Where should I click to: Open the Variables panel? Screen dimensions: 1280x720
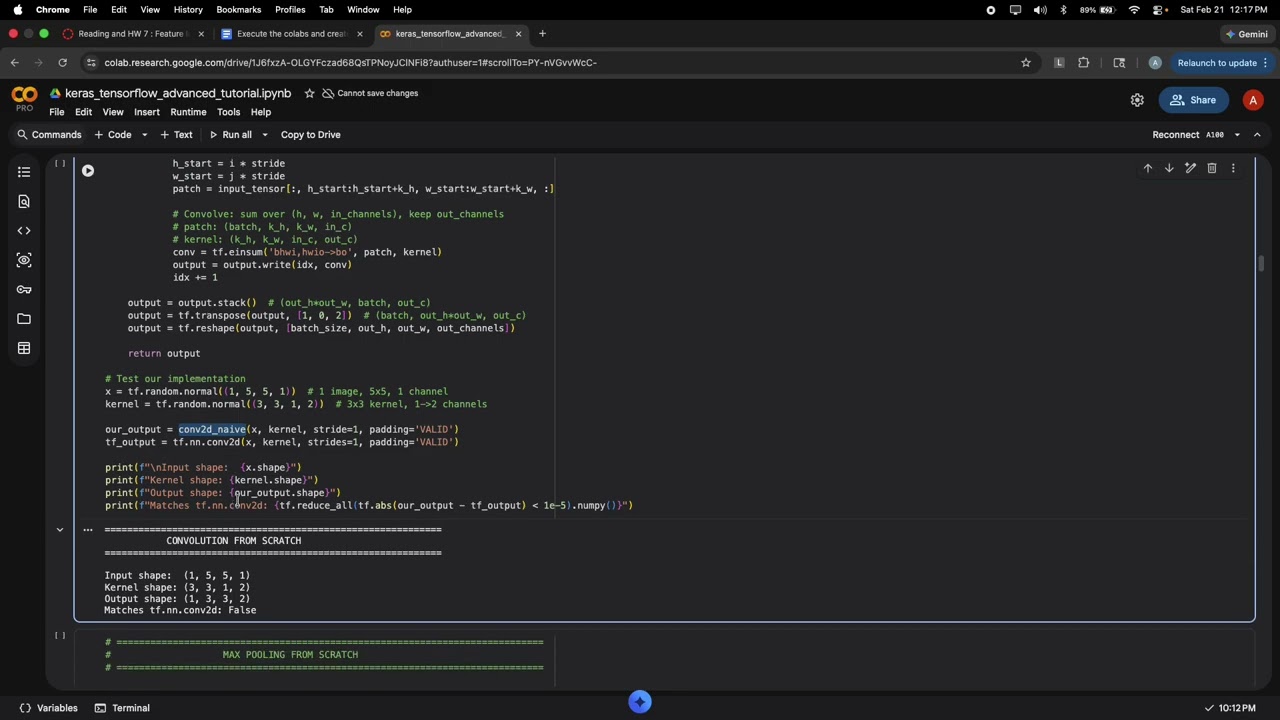(x=48, y=708)
